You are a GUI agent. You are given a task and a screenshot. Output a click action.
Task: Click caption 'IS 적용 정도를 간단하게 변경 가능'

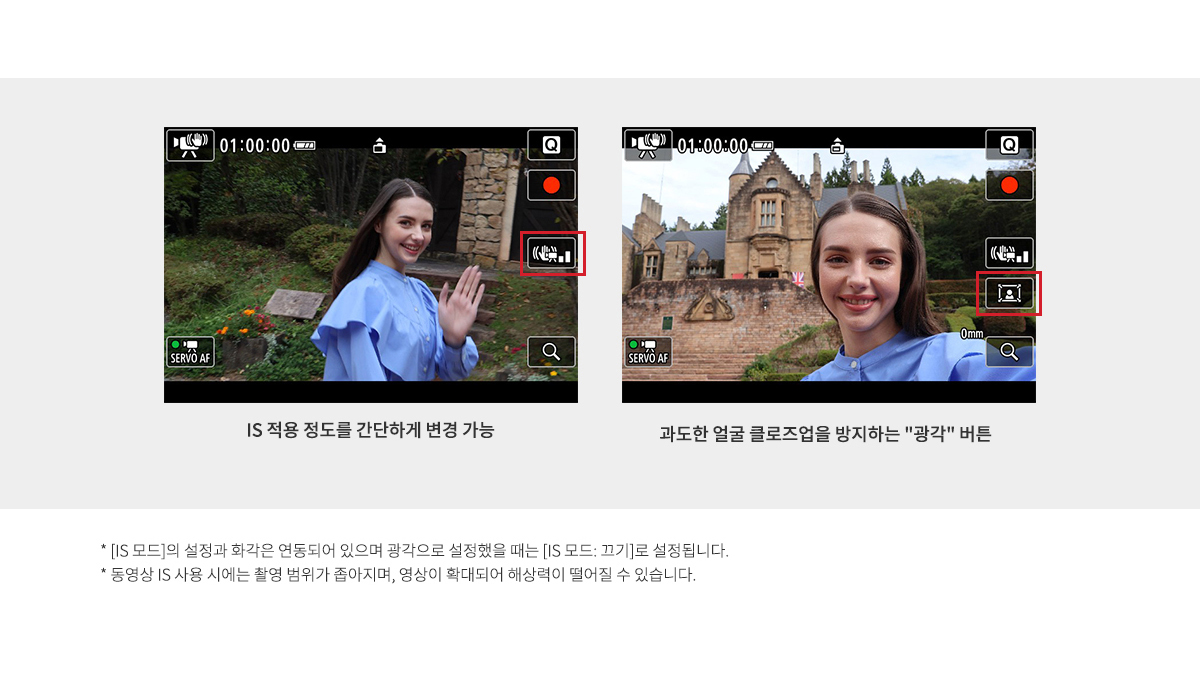point(370,431)
